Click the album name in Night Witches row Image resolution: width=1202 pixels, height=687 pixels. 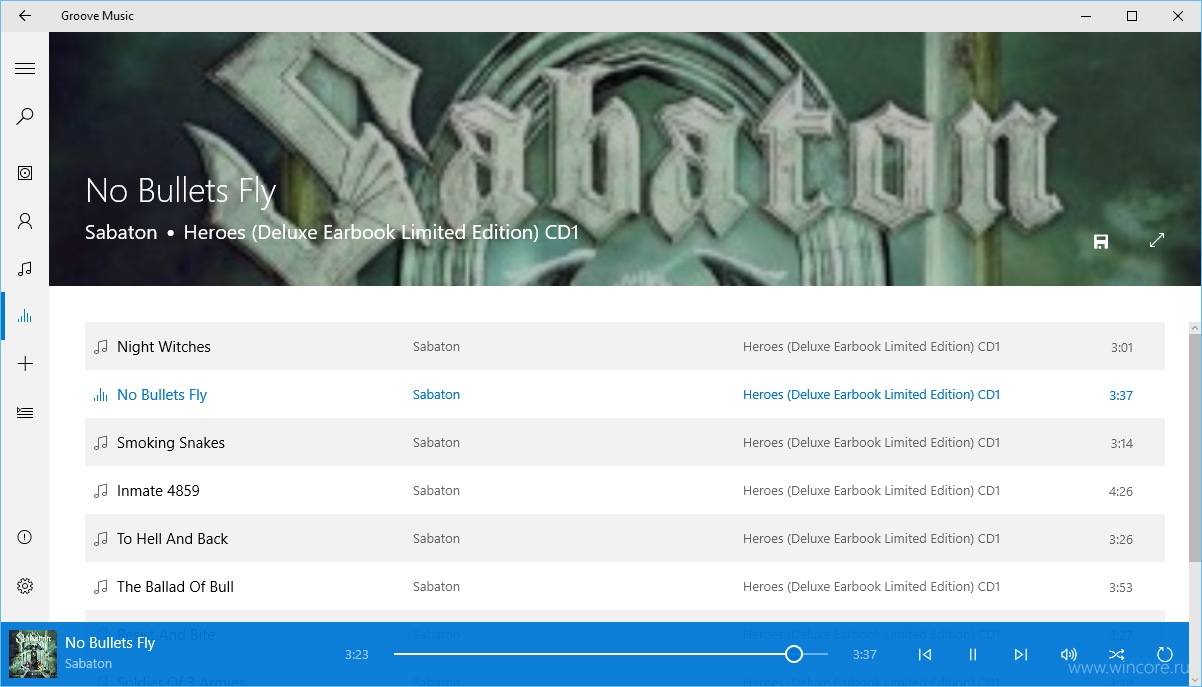(871, 347)
